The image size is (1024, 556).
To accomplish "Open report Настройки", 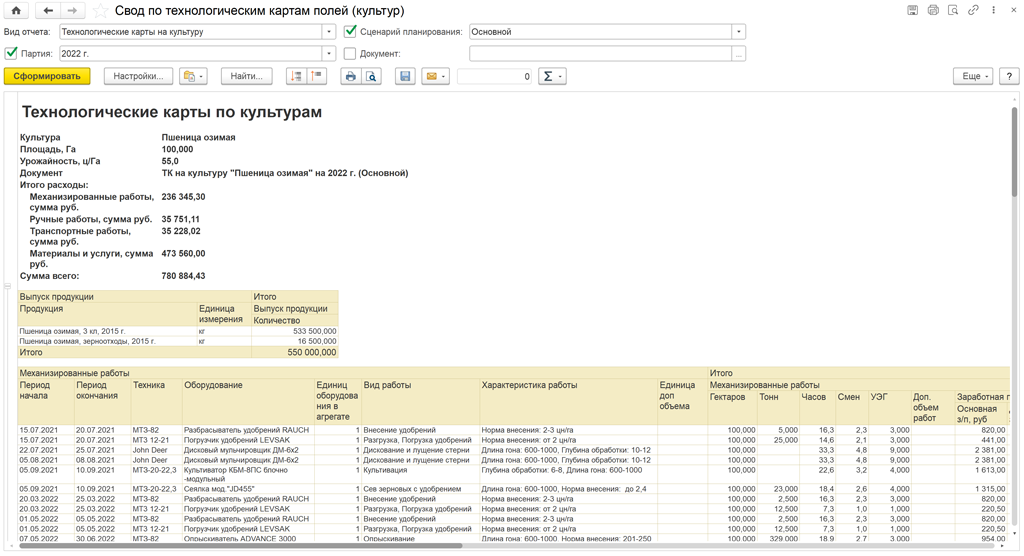I will [138, 76].
